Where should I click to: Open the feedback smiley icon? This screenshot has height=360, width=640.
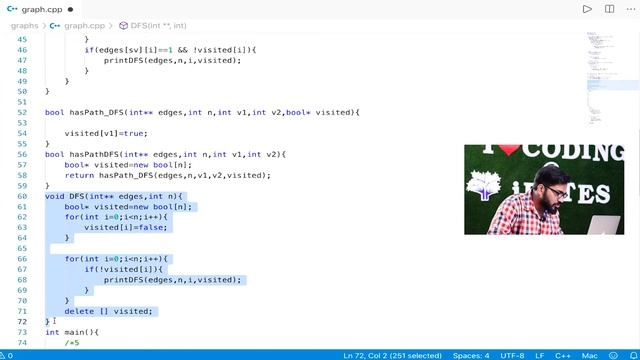pos(613,356)
